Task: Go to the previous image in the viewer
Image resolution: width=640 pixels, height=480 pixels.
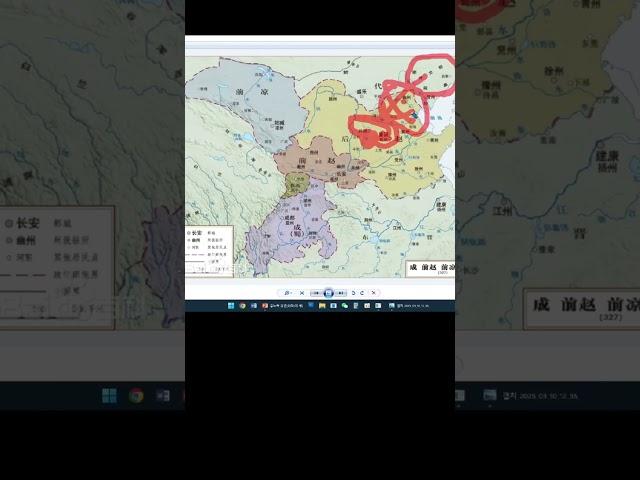Action: tap(316, 293)
